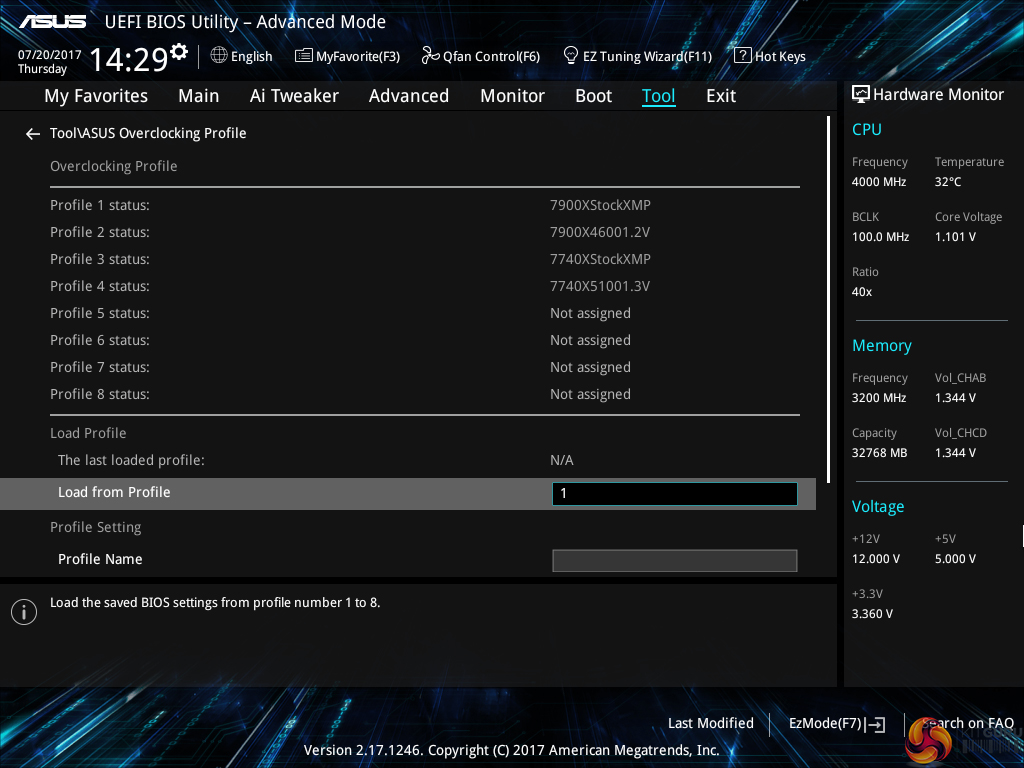Viewport: 1024px width, 768px height.
Task: Open MyFavorite(F3) list icon
Action: click(304, 56)
